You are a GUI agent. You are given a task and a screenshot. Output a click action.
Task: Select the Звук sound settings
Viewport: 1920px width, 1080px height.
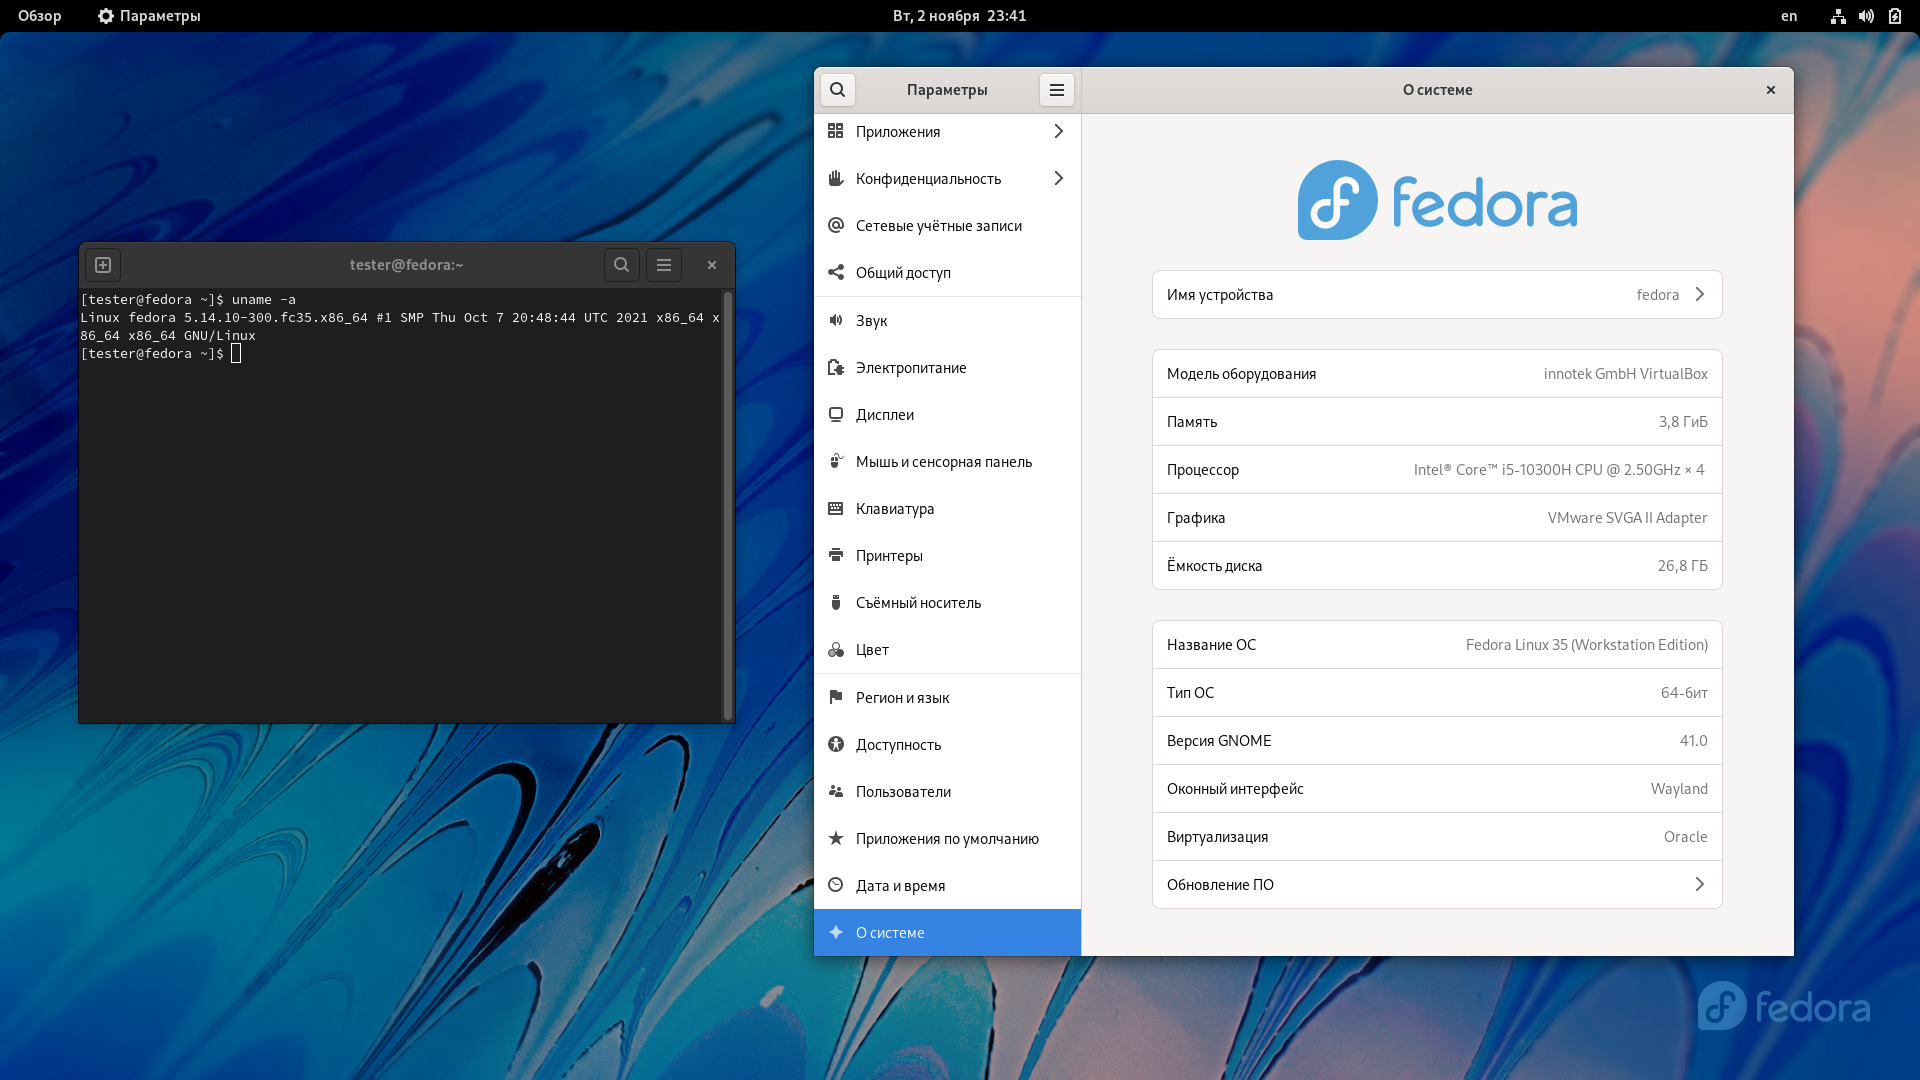tap(947, 321)
